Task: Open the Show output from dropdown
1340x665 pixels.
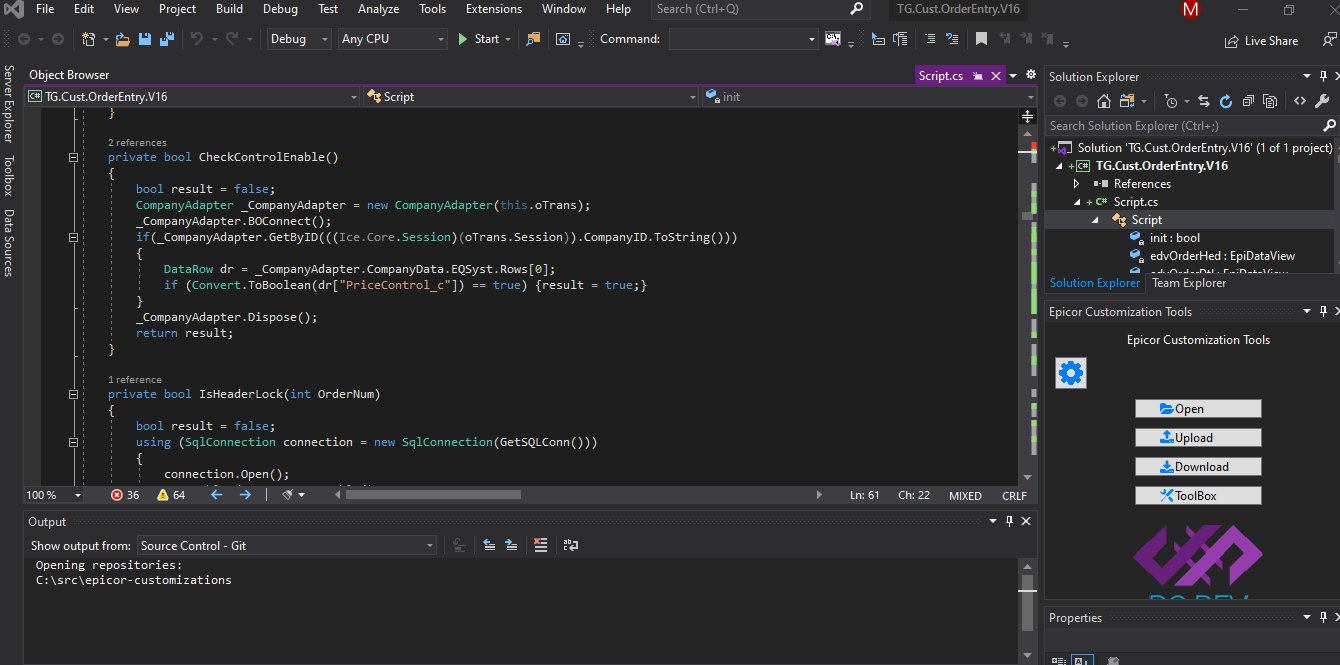Action: pos(287,546)
